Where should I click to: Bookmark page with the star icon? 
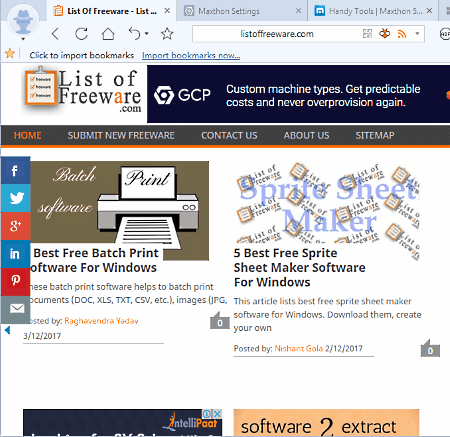167,34
